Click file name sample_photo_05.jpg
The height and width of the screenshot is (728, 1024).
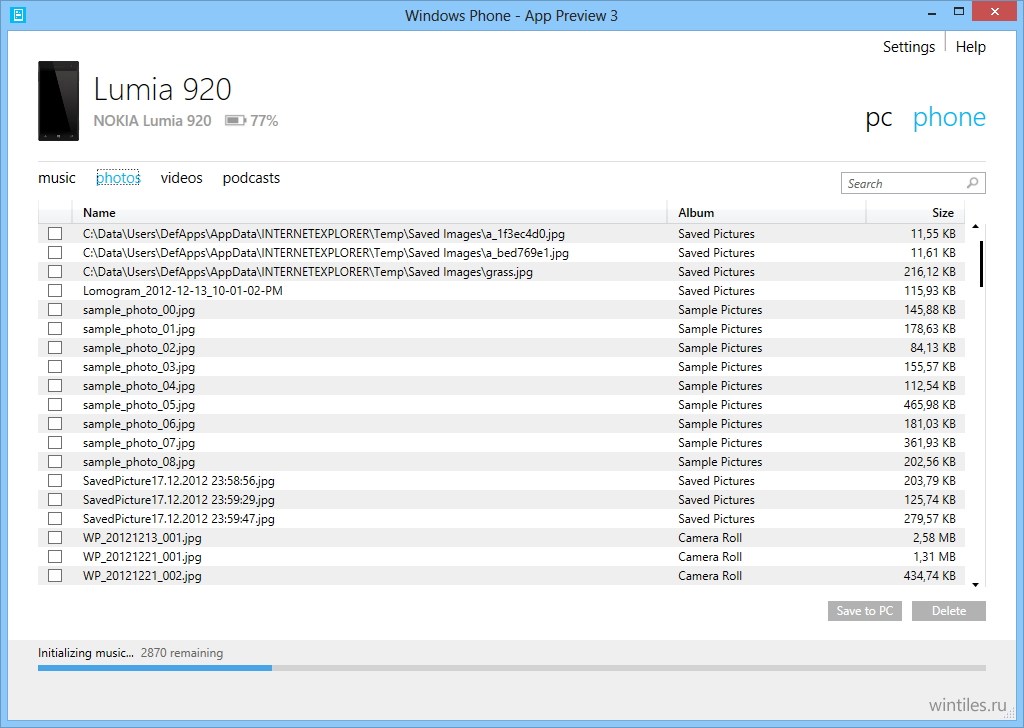(x=139, y=405)
